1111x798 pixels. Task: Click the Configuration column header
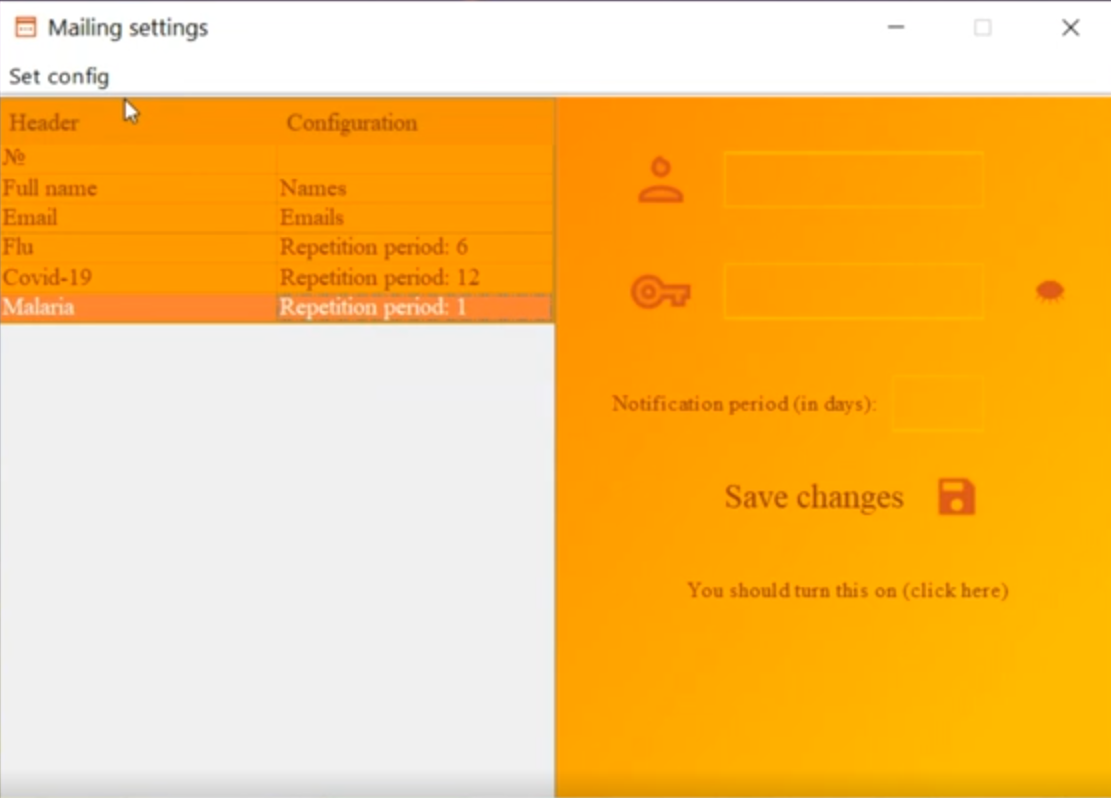pos(352,123)
